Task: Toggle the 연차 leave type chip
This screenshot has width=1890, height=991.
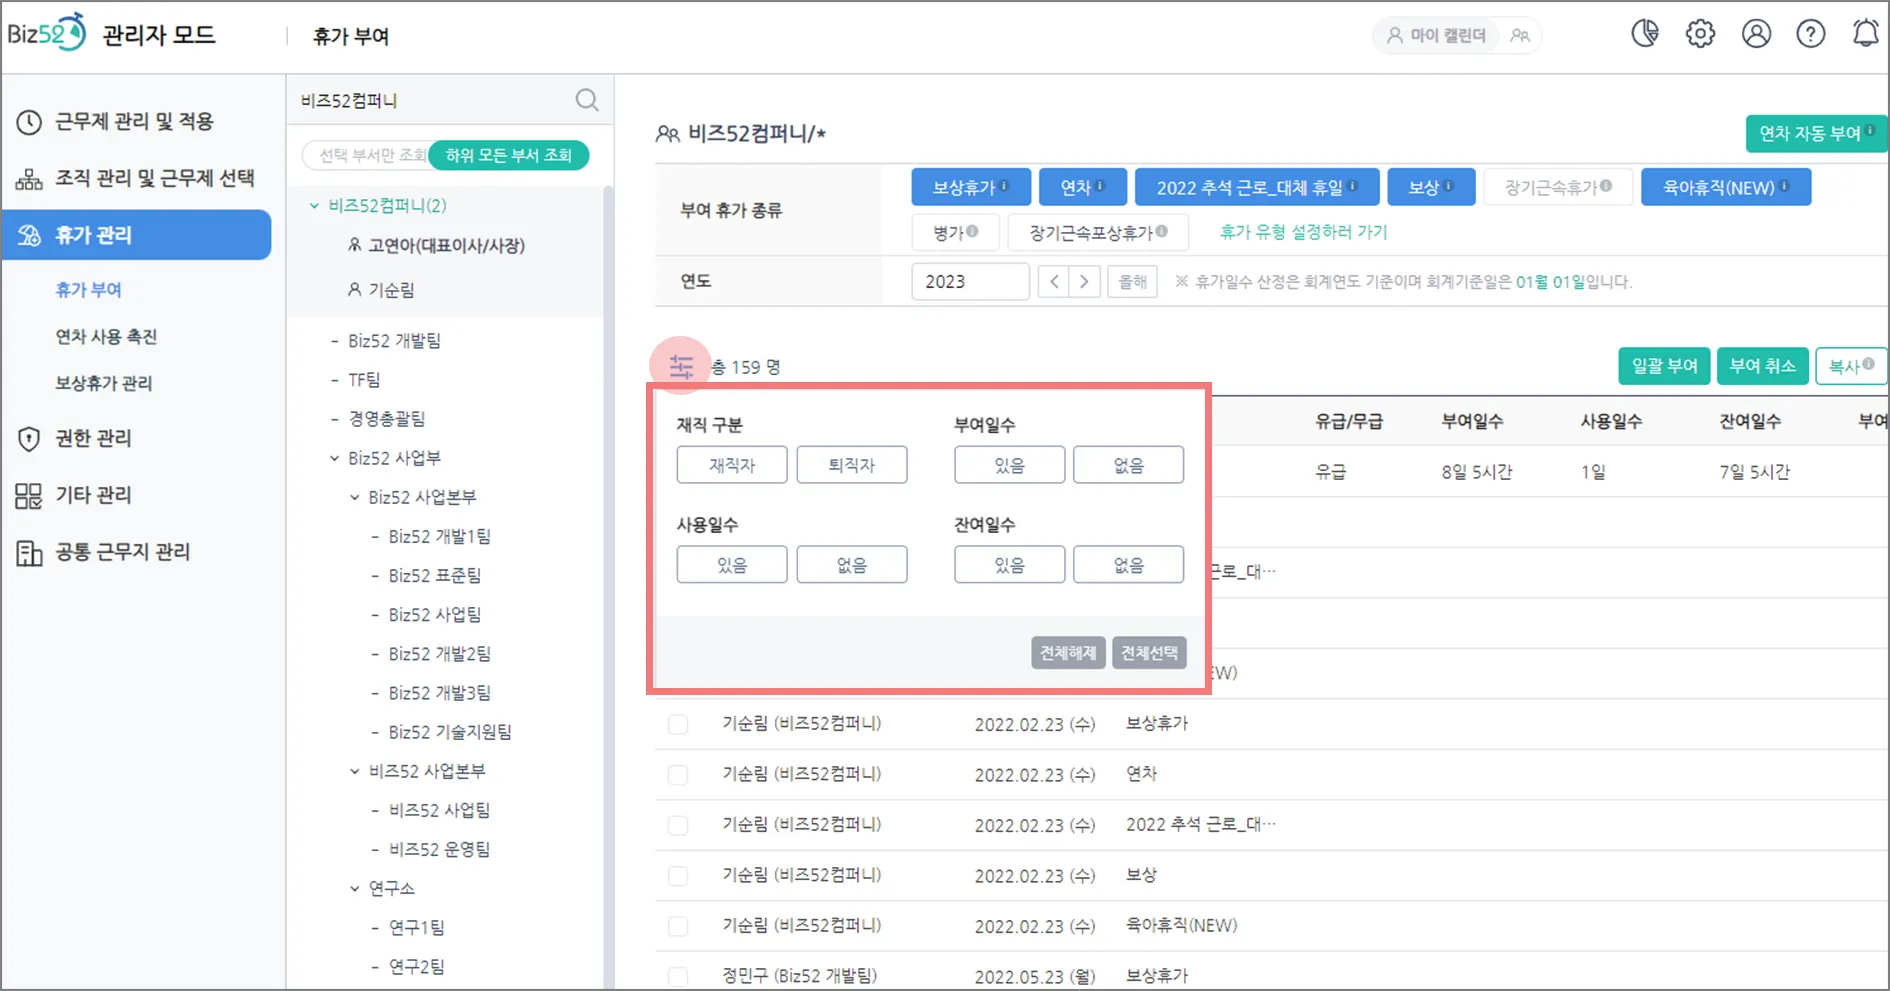Action: tap(1083, 187)
